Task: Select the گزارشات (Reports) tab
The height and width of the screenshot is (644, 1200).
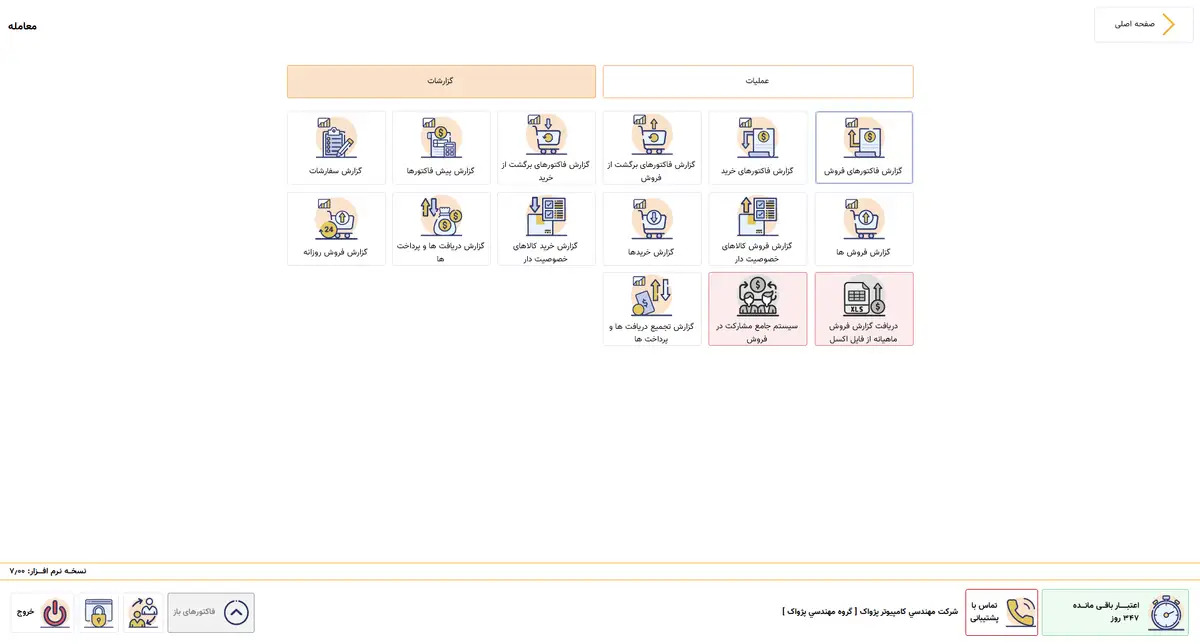Action: (x=441, y=82)
